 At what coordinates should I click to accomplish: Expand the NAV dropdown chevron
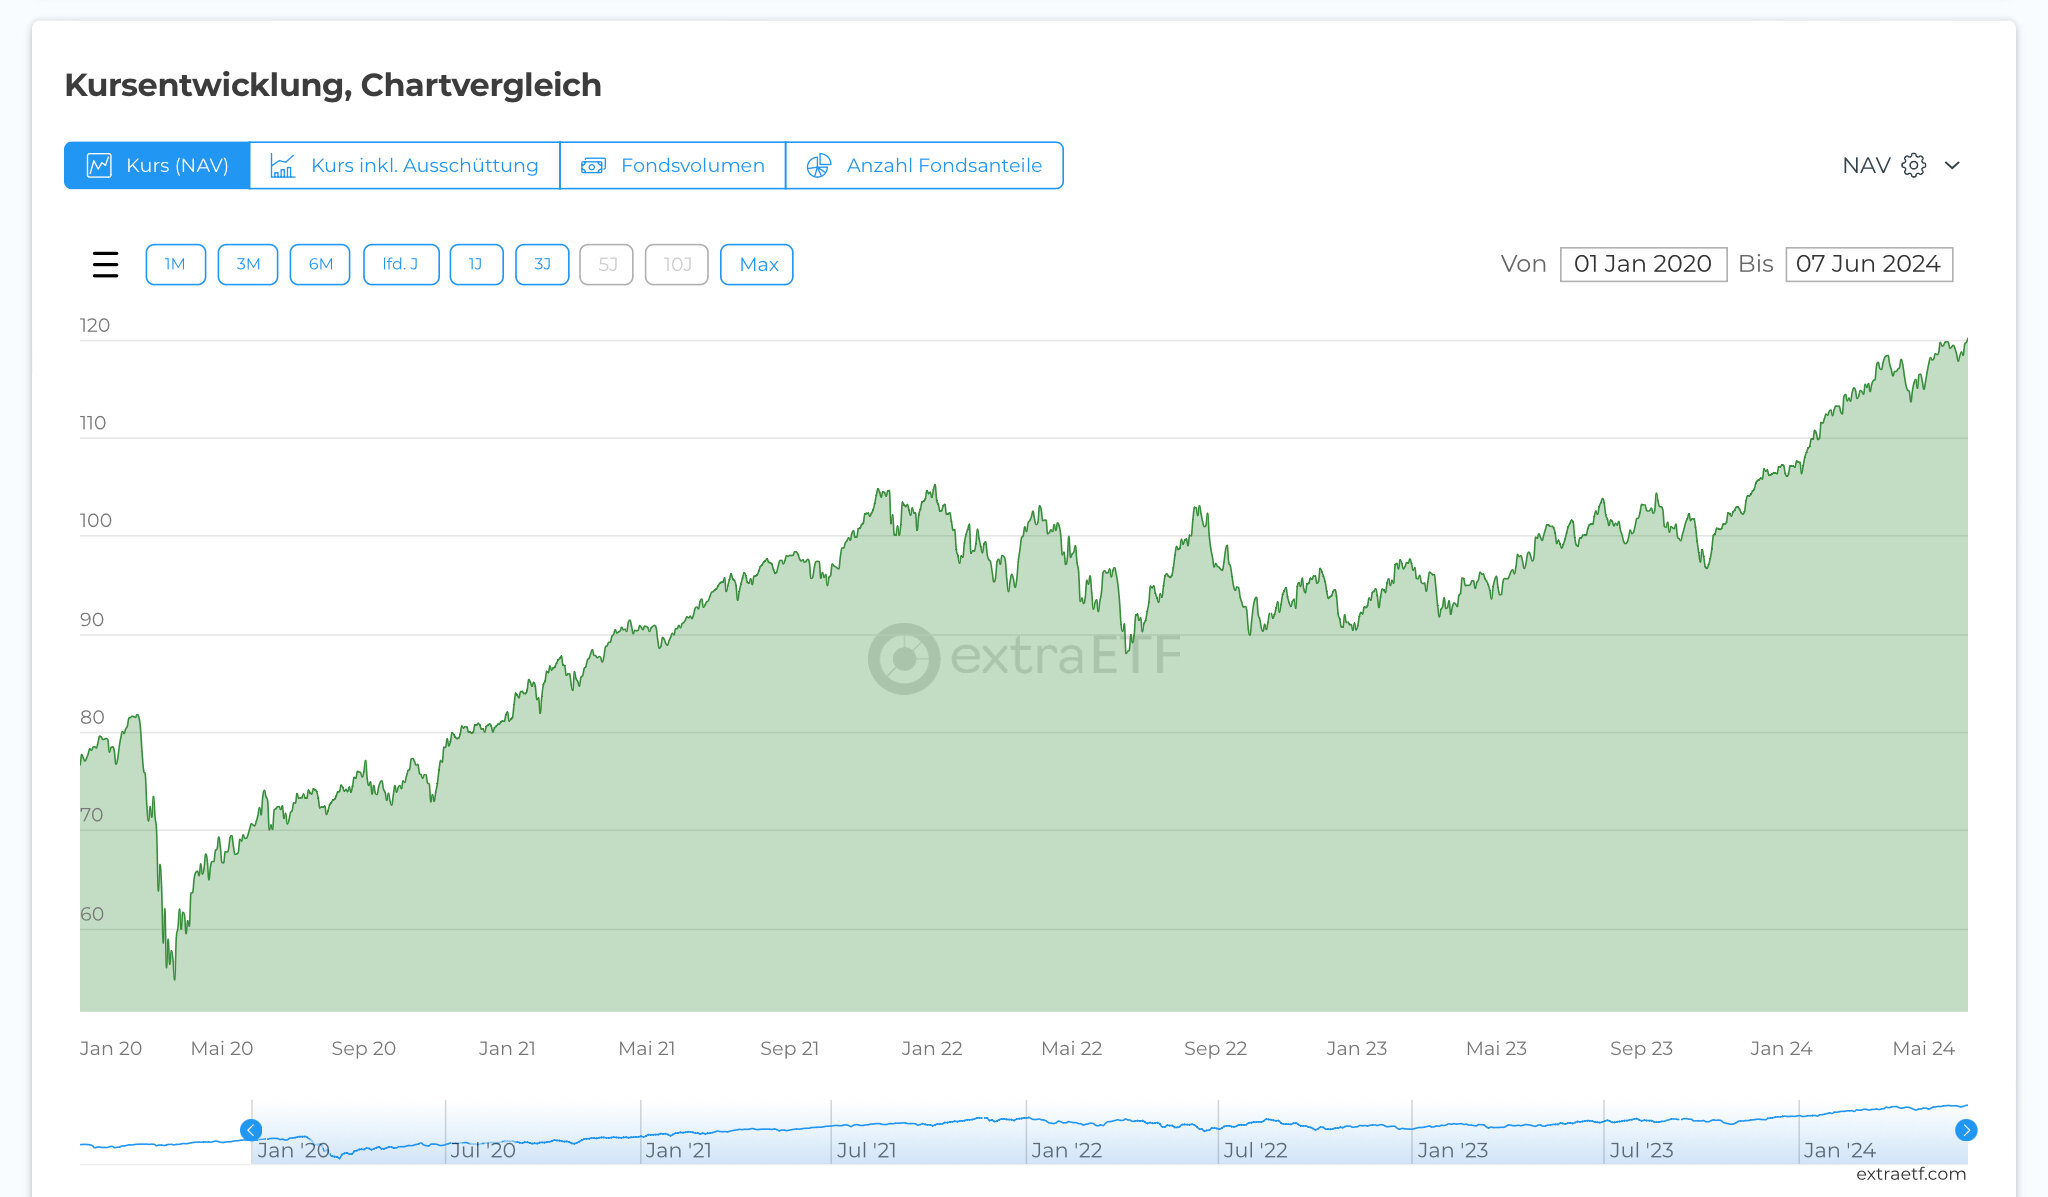coord(1952,165)
